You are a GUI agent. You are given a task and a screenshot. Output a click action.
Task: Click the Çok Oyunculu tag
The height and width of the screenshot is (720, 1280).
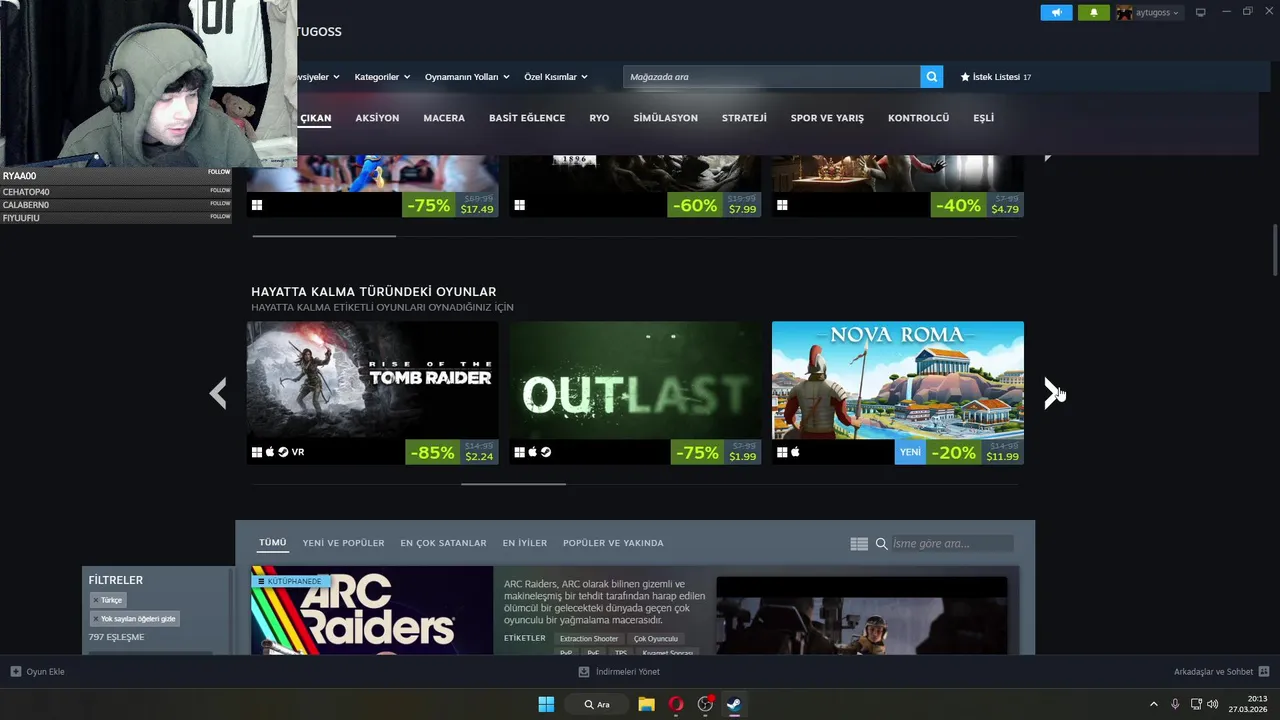(656, 639)
